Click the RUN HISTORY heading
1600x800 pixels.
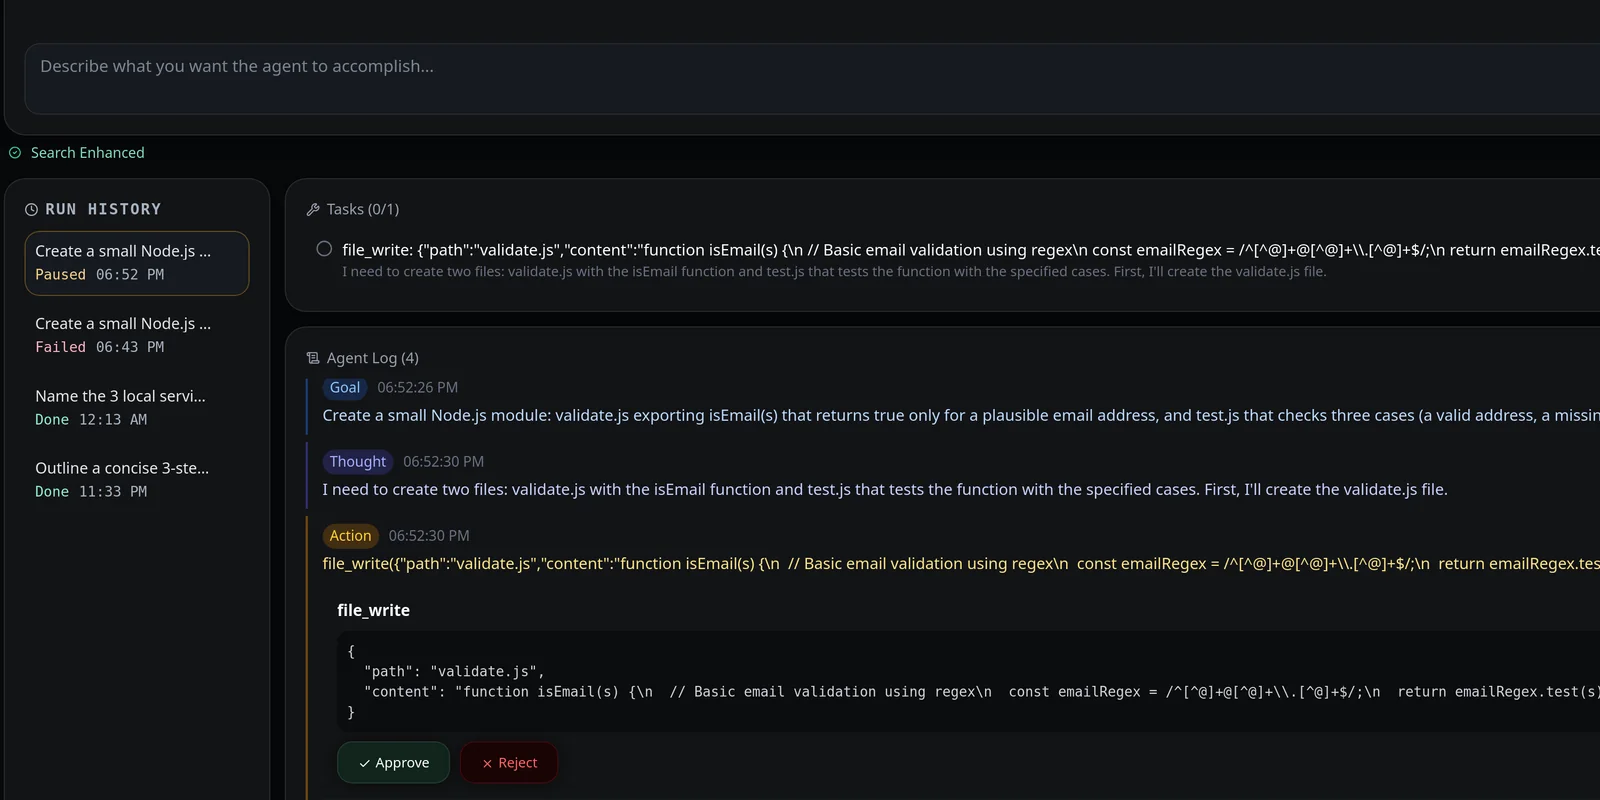[x=103, y=209]
